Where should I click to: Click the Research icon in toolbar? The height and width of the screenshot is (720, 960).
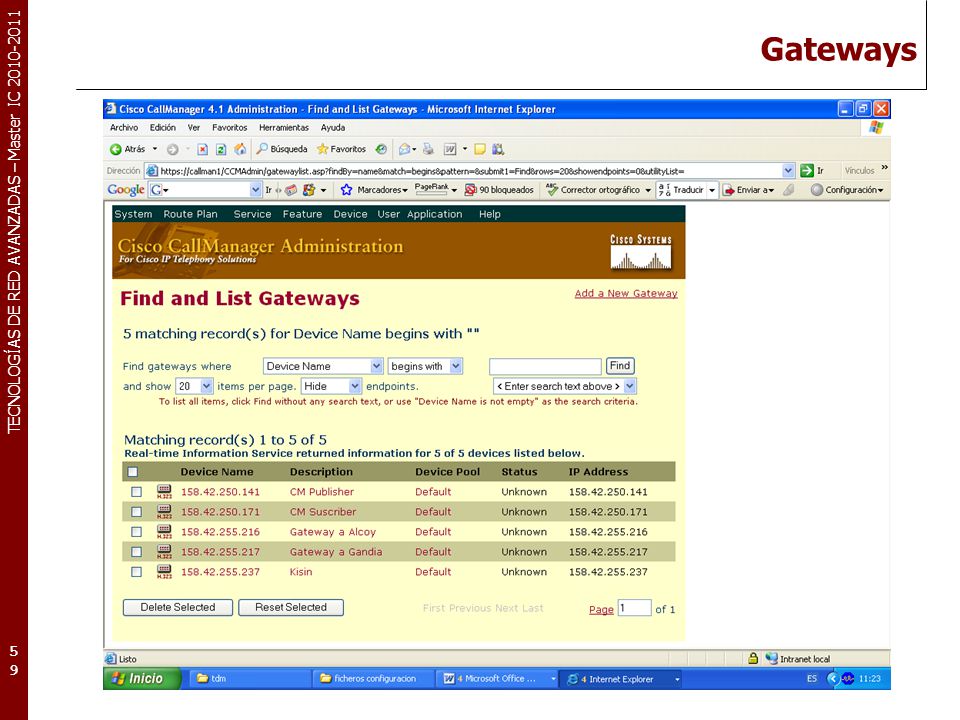498,149
